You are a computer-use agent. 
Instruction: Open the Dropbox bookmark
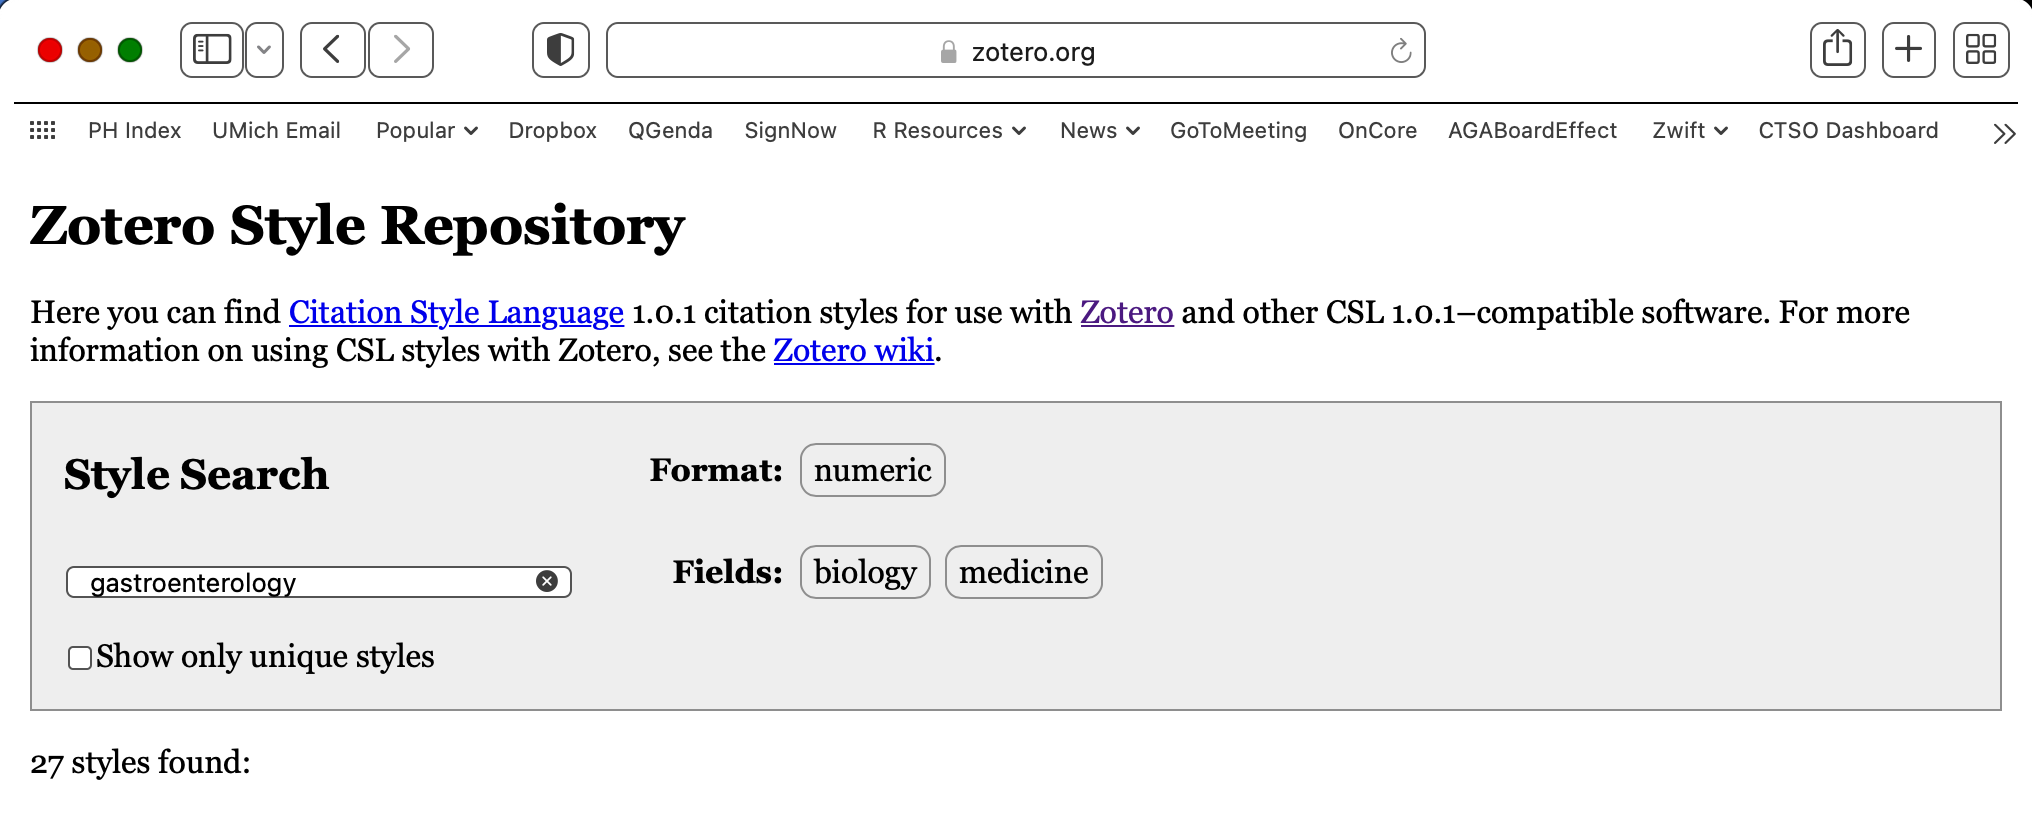[x=552, y=130]
